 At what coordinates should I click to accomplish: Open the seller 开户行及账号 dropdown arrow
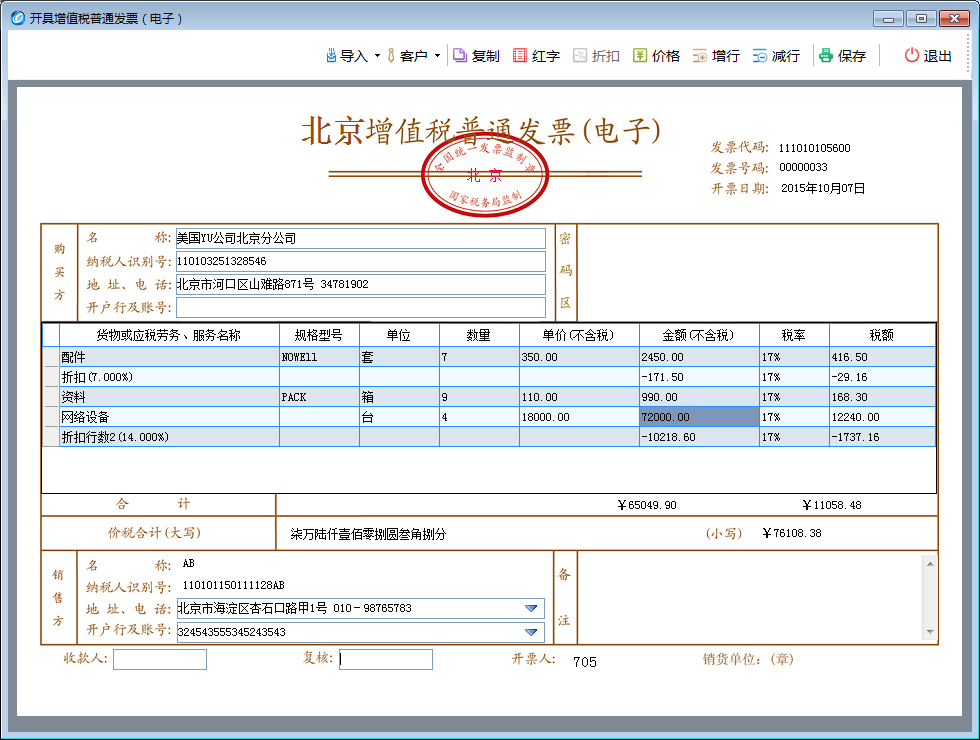point(531,632)
